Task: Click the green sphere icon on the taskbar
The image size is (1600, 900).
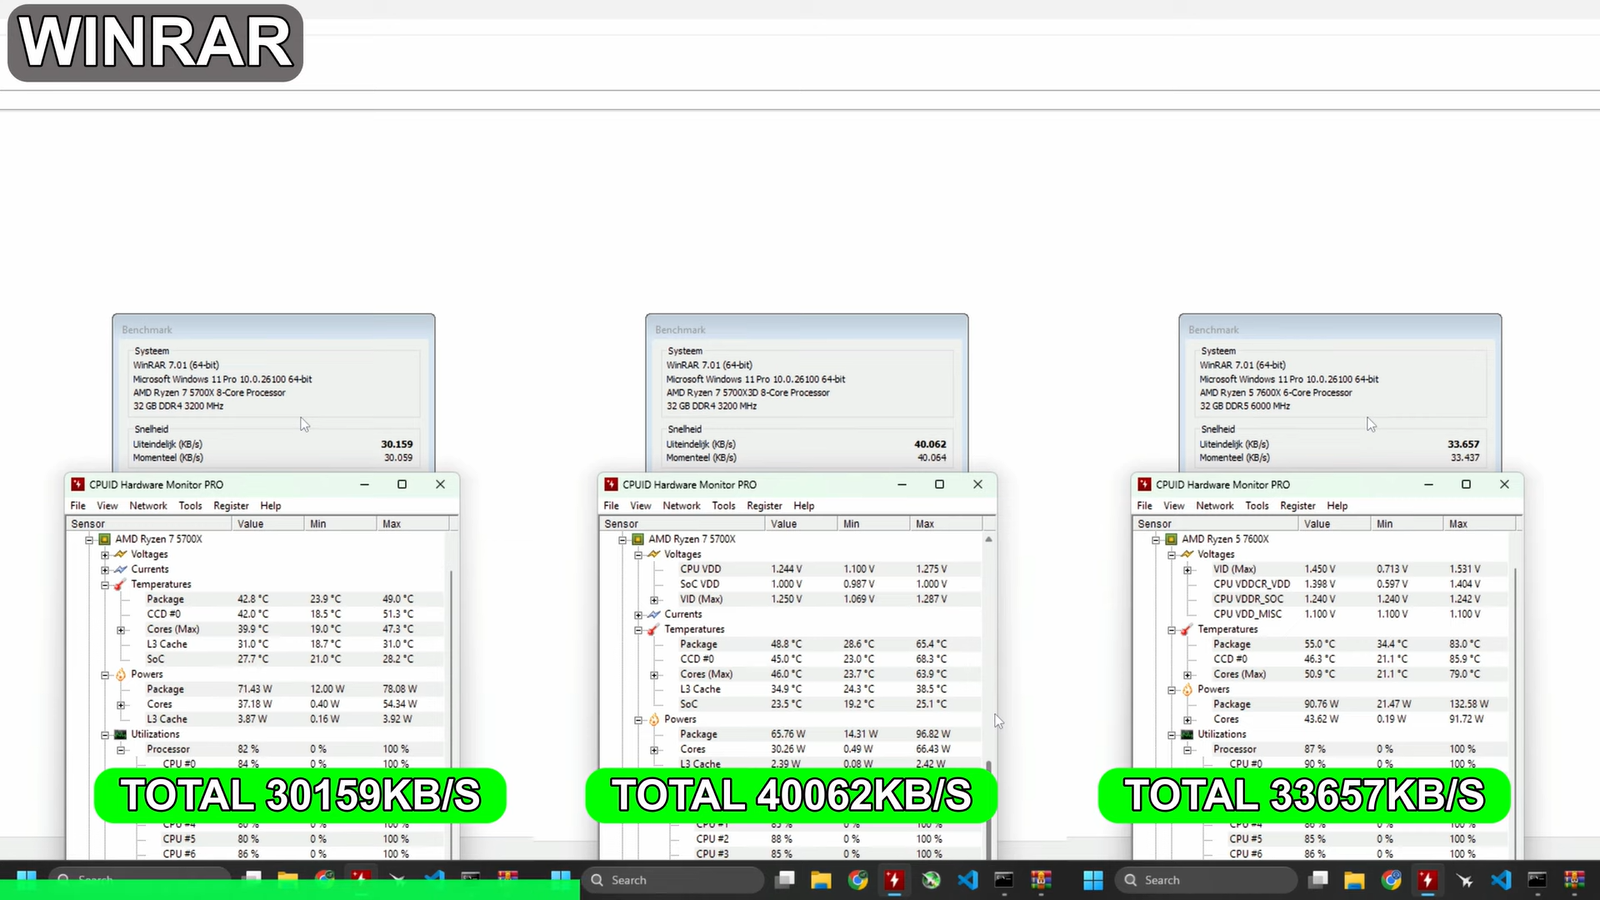Action: pos(931,880)
